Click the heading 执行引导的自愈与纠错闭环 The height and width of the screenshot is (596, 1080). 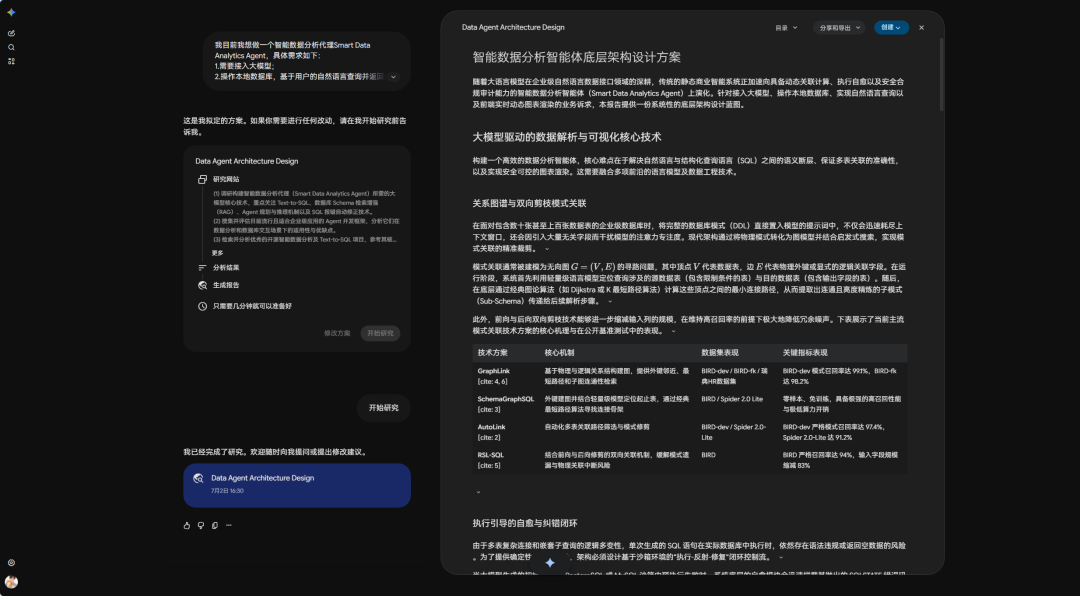pos(525,523)
